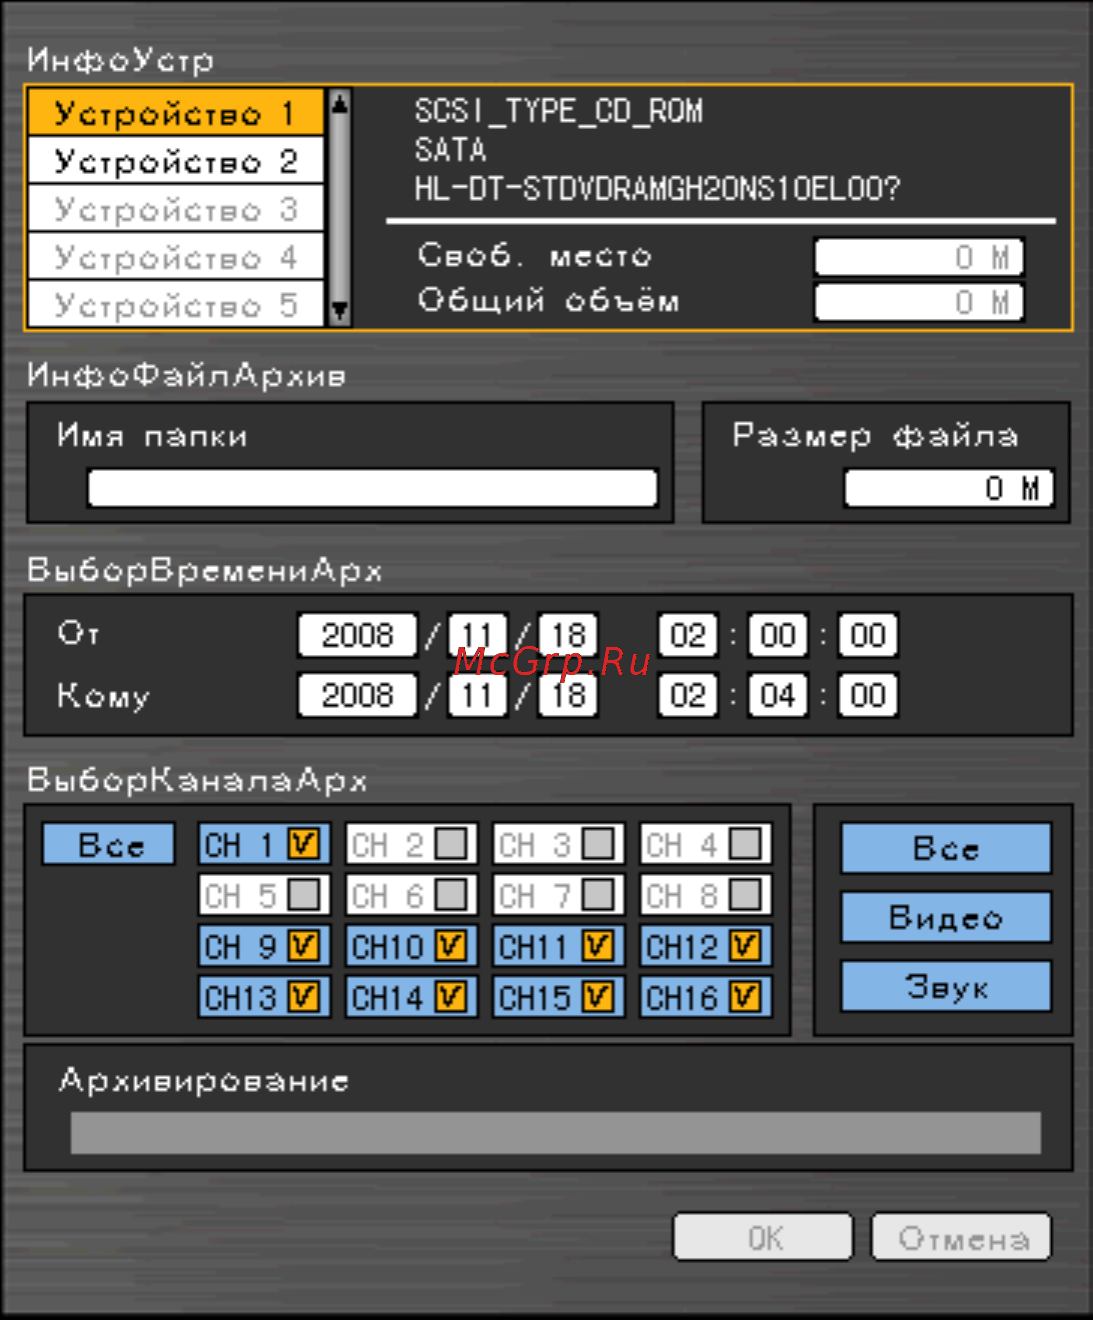Check the CH 6 checkbox
Screen dimensions: 1093x1320
[x=450, y=894]
